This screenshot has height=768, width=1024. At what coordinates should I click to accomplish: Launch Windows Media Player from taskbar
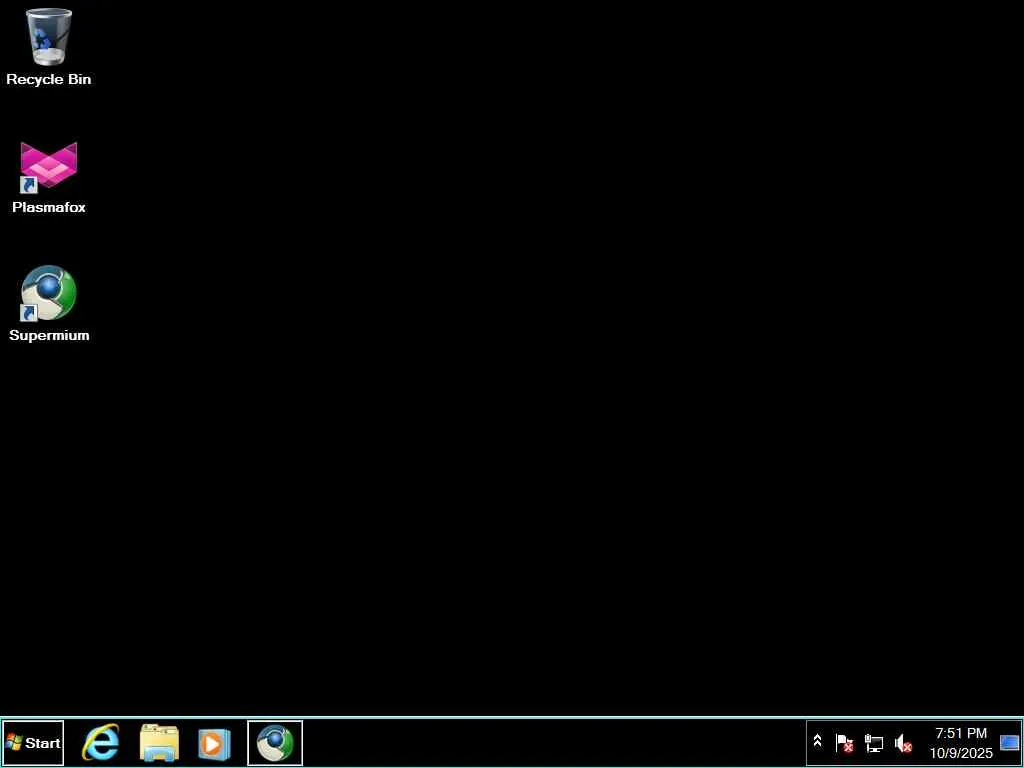click(214, 743)
